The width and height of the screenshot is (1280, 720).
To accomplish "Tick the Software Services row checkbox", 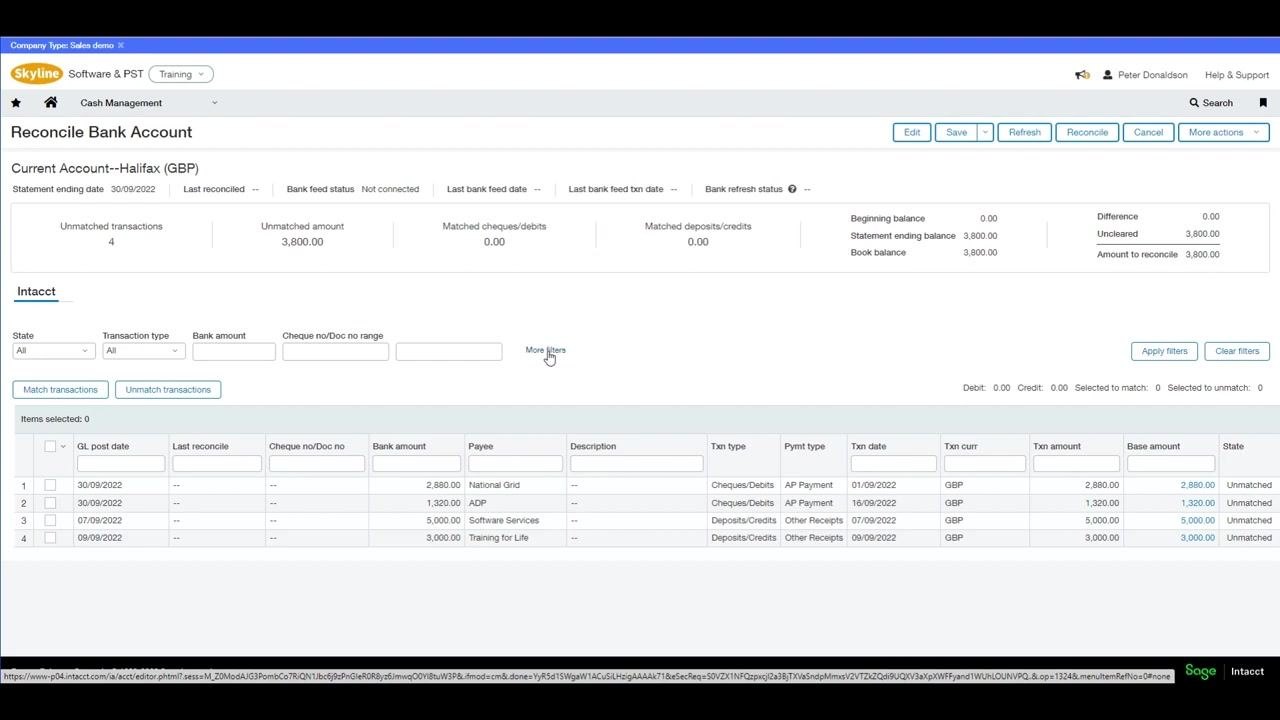I will [x=50, y=520].
